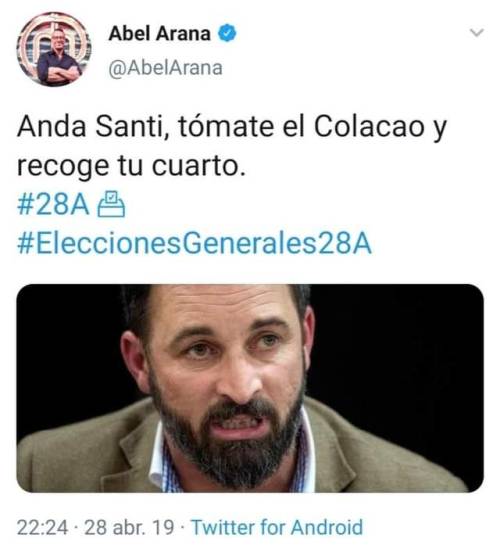Open the tweet author's profile picture
The height and width of the screenshot is (552, 500).
[54, 49]
